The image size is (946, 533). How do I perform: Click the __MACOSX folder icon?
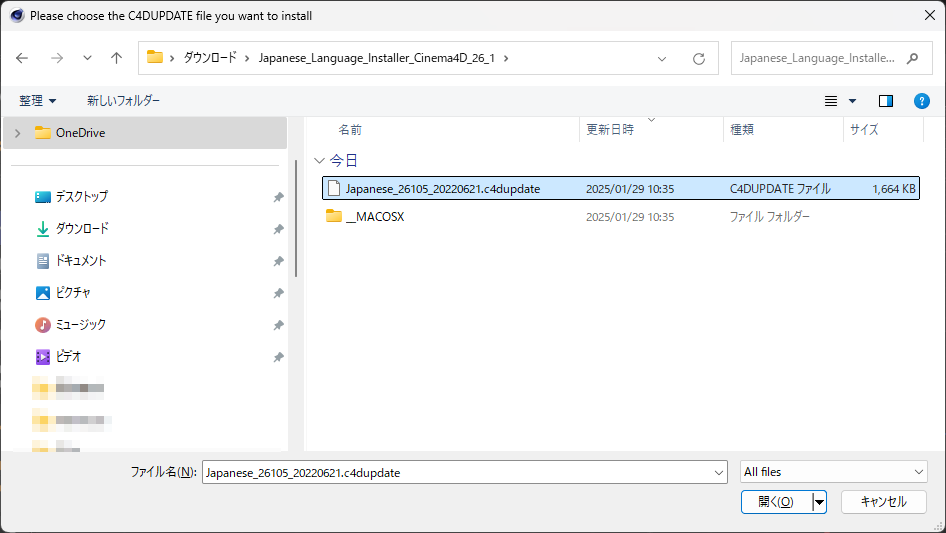(x=334, y=216)
